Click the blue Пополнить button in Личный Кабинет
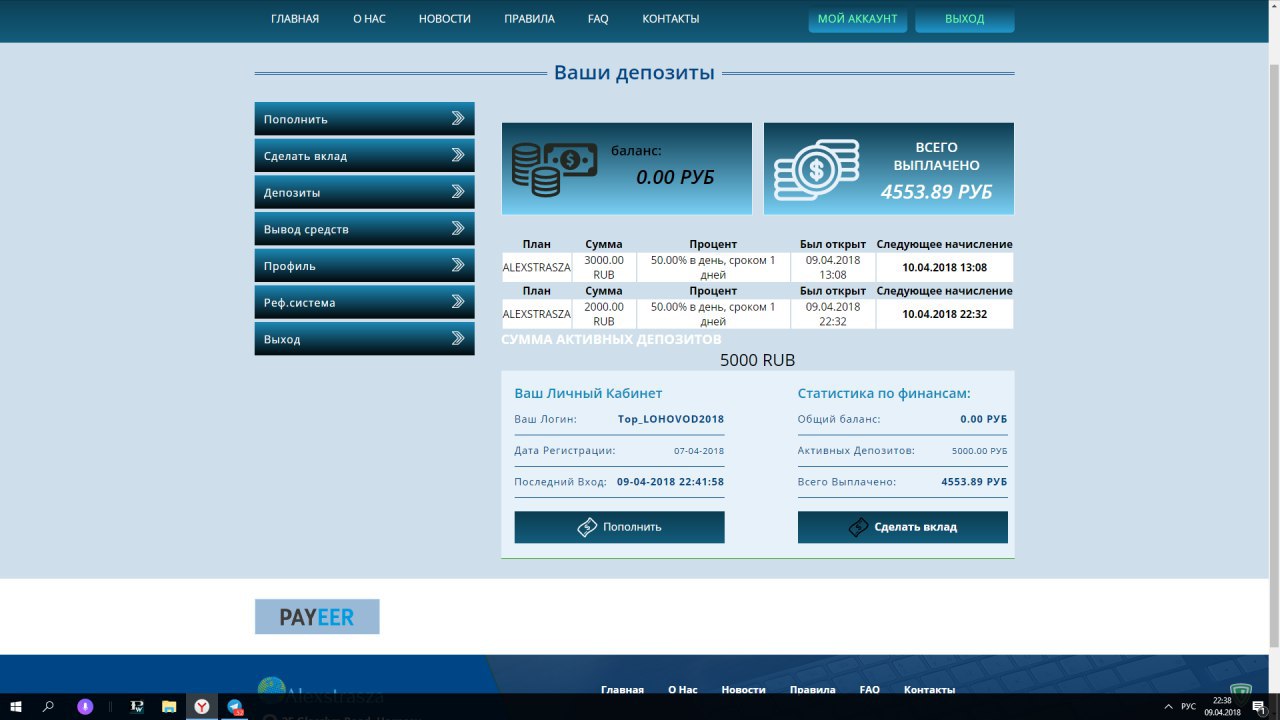The image size is (1280, 720). tap(619, 527)
